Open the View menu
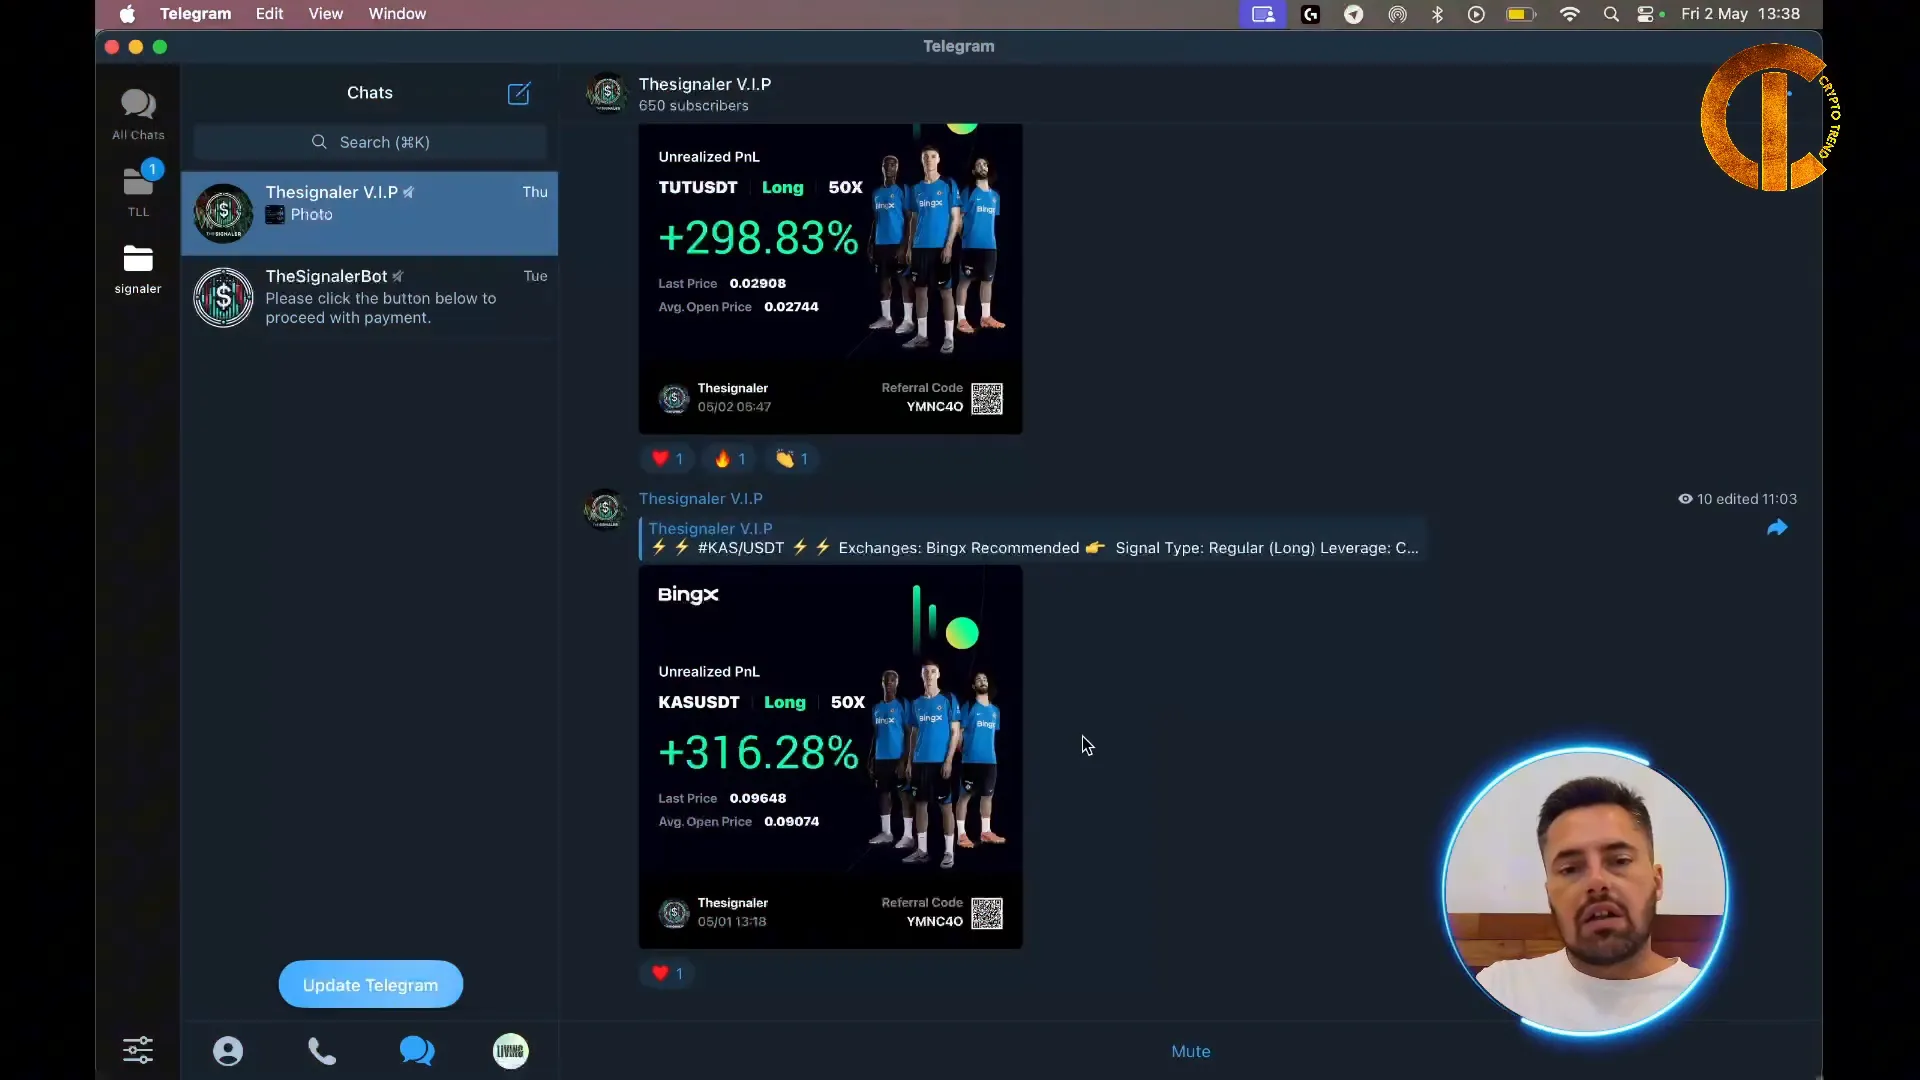 coord(326,14)
